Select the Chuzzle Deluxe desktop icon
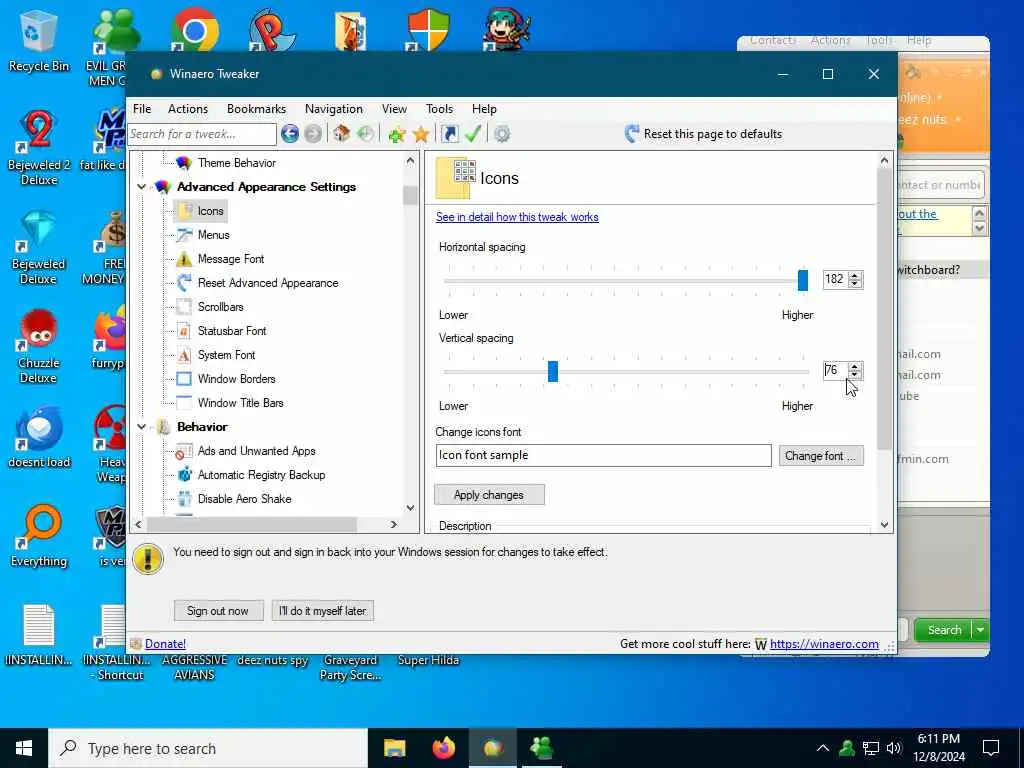The height and width of the screenshot is (768, 1024). [x=39, y=347]
